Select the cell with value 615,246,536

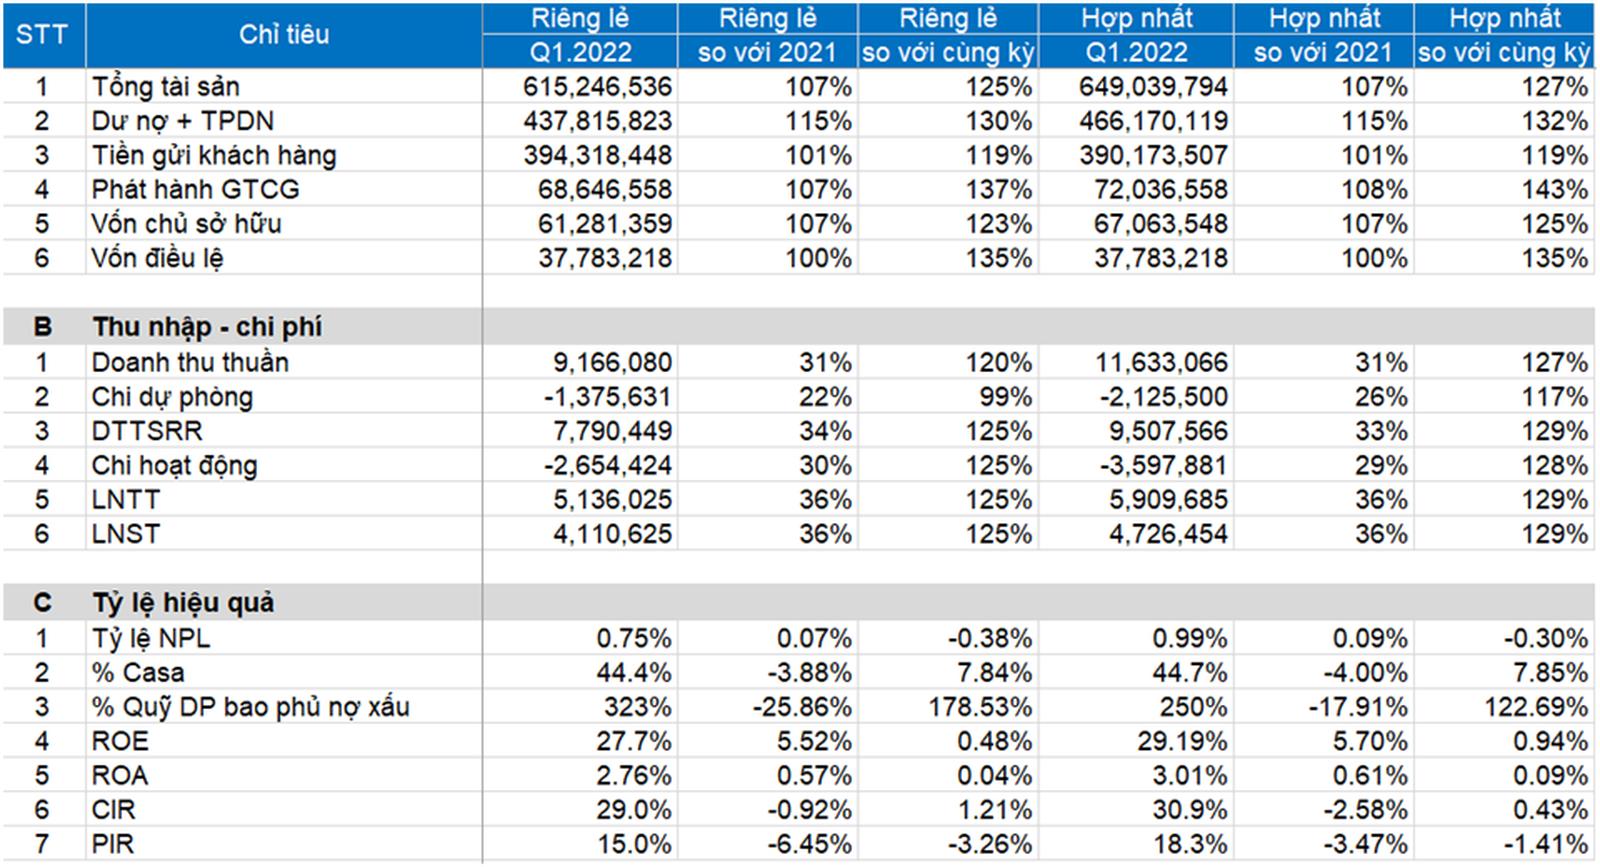click(x=597, y=87)
